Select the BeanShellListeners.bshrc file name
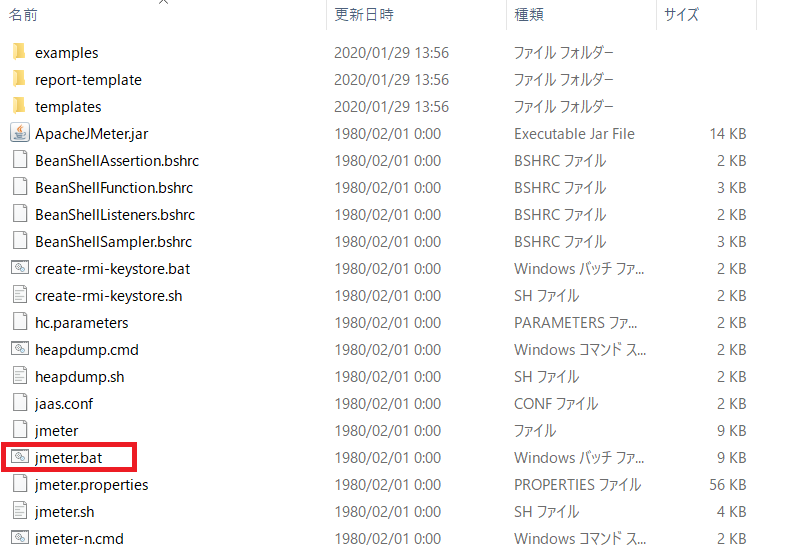This screenshot has width=792, height=559. click(x=115, y=215)
